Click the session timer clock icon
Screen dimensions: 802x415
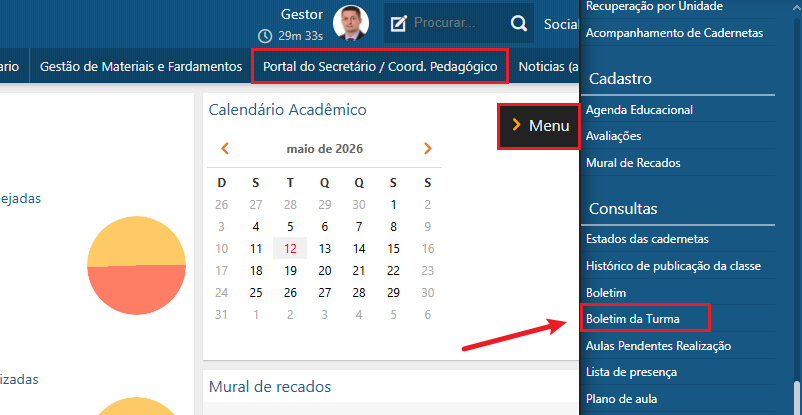[265, 36]
